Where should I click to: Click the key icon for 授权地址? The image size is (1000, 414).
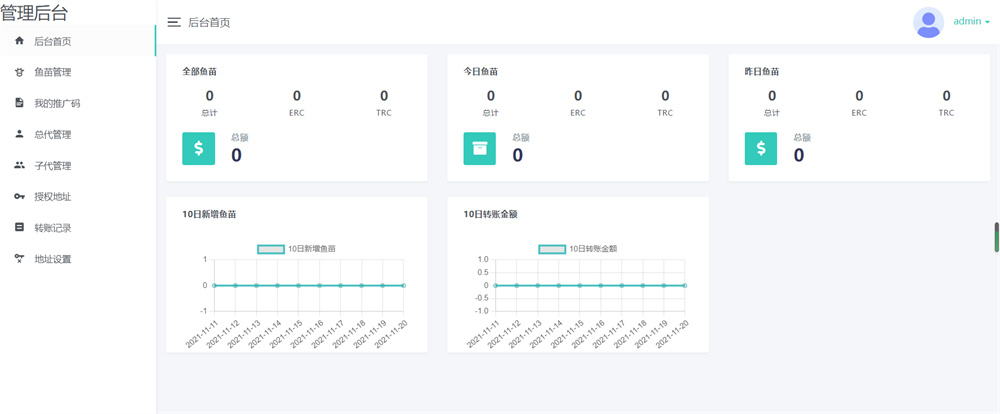[19, 197]
